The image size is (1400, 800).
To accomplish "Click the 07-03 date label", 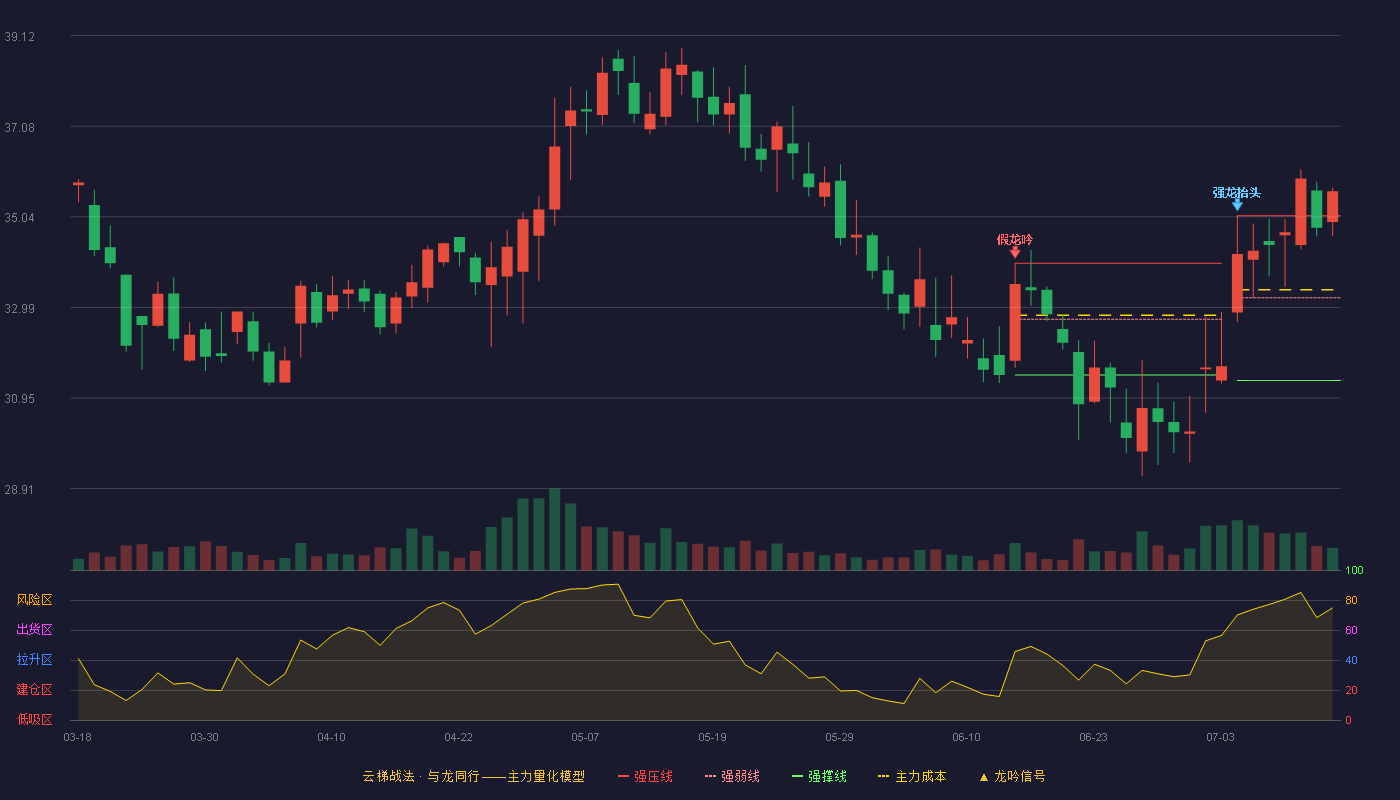I will pyautogui.click(x=1220, y=737).
